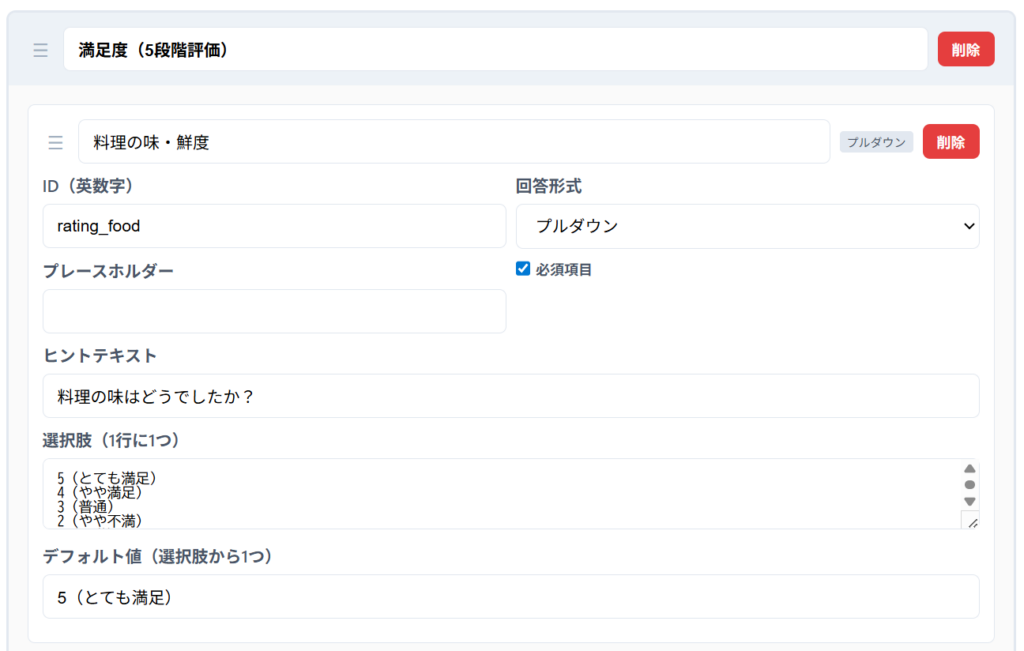Grab the 満足度 section drag handle
Screen dimensions: 1024x651
click(x=40, y=50)
